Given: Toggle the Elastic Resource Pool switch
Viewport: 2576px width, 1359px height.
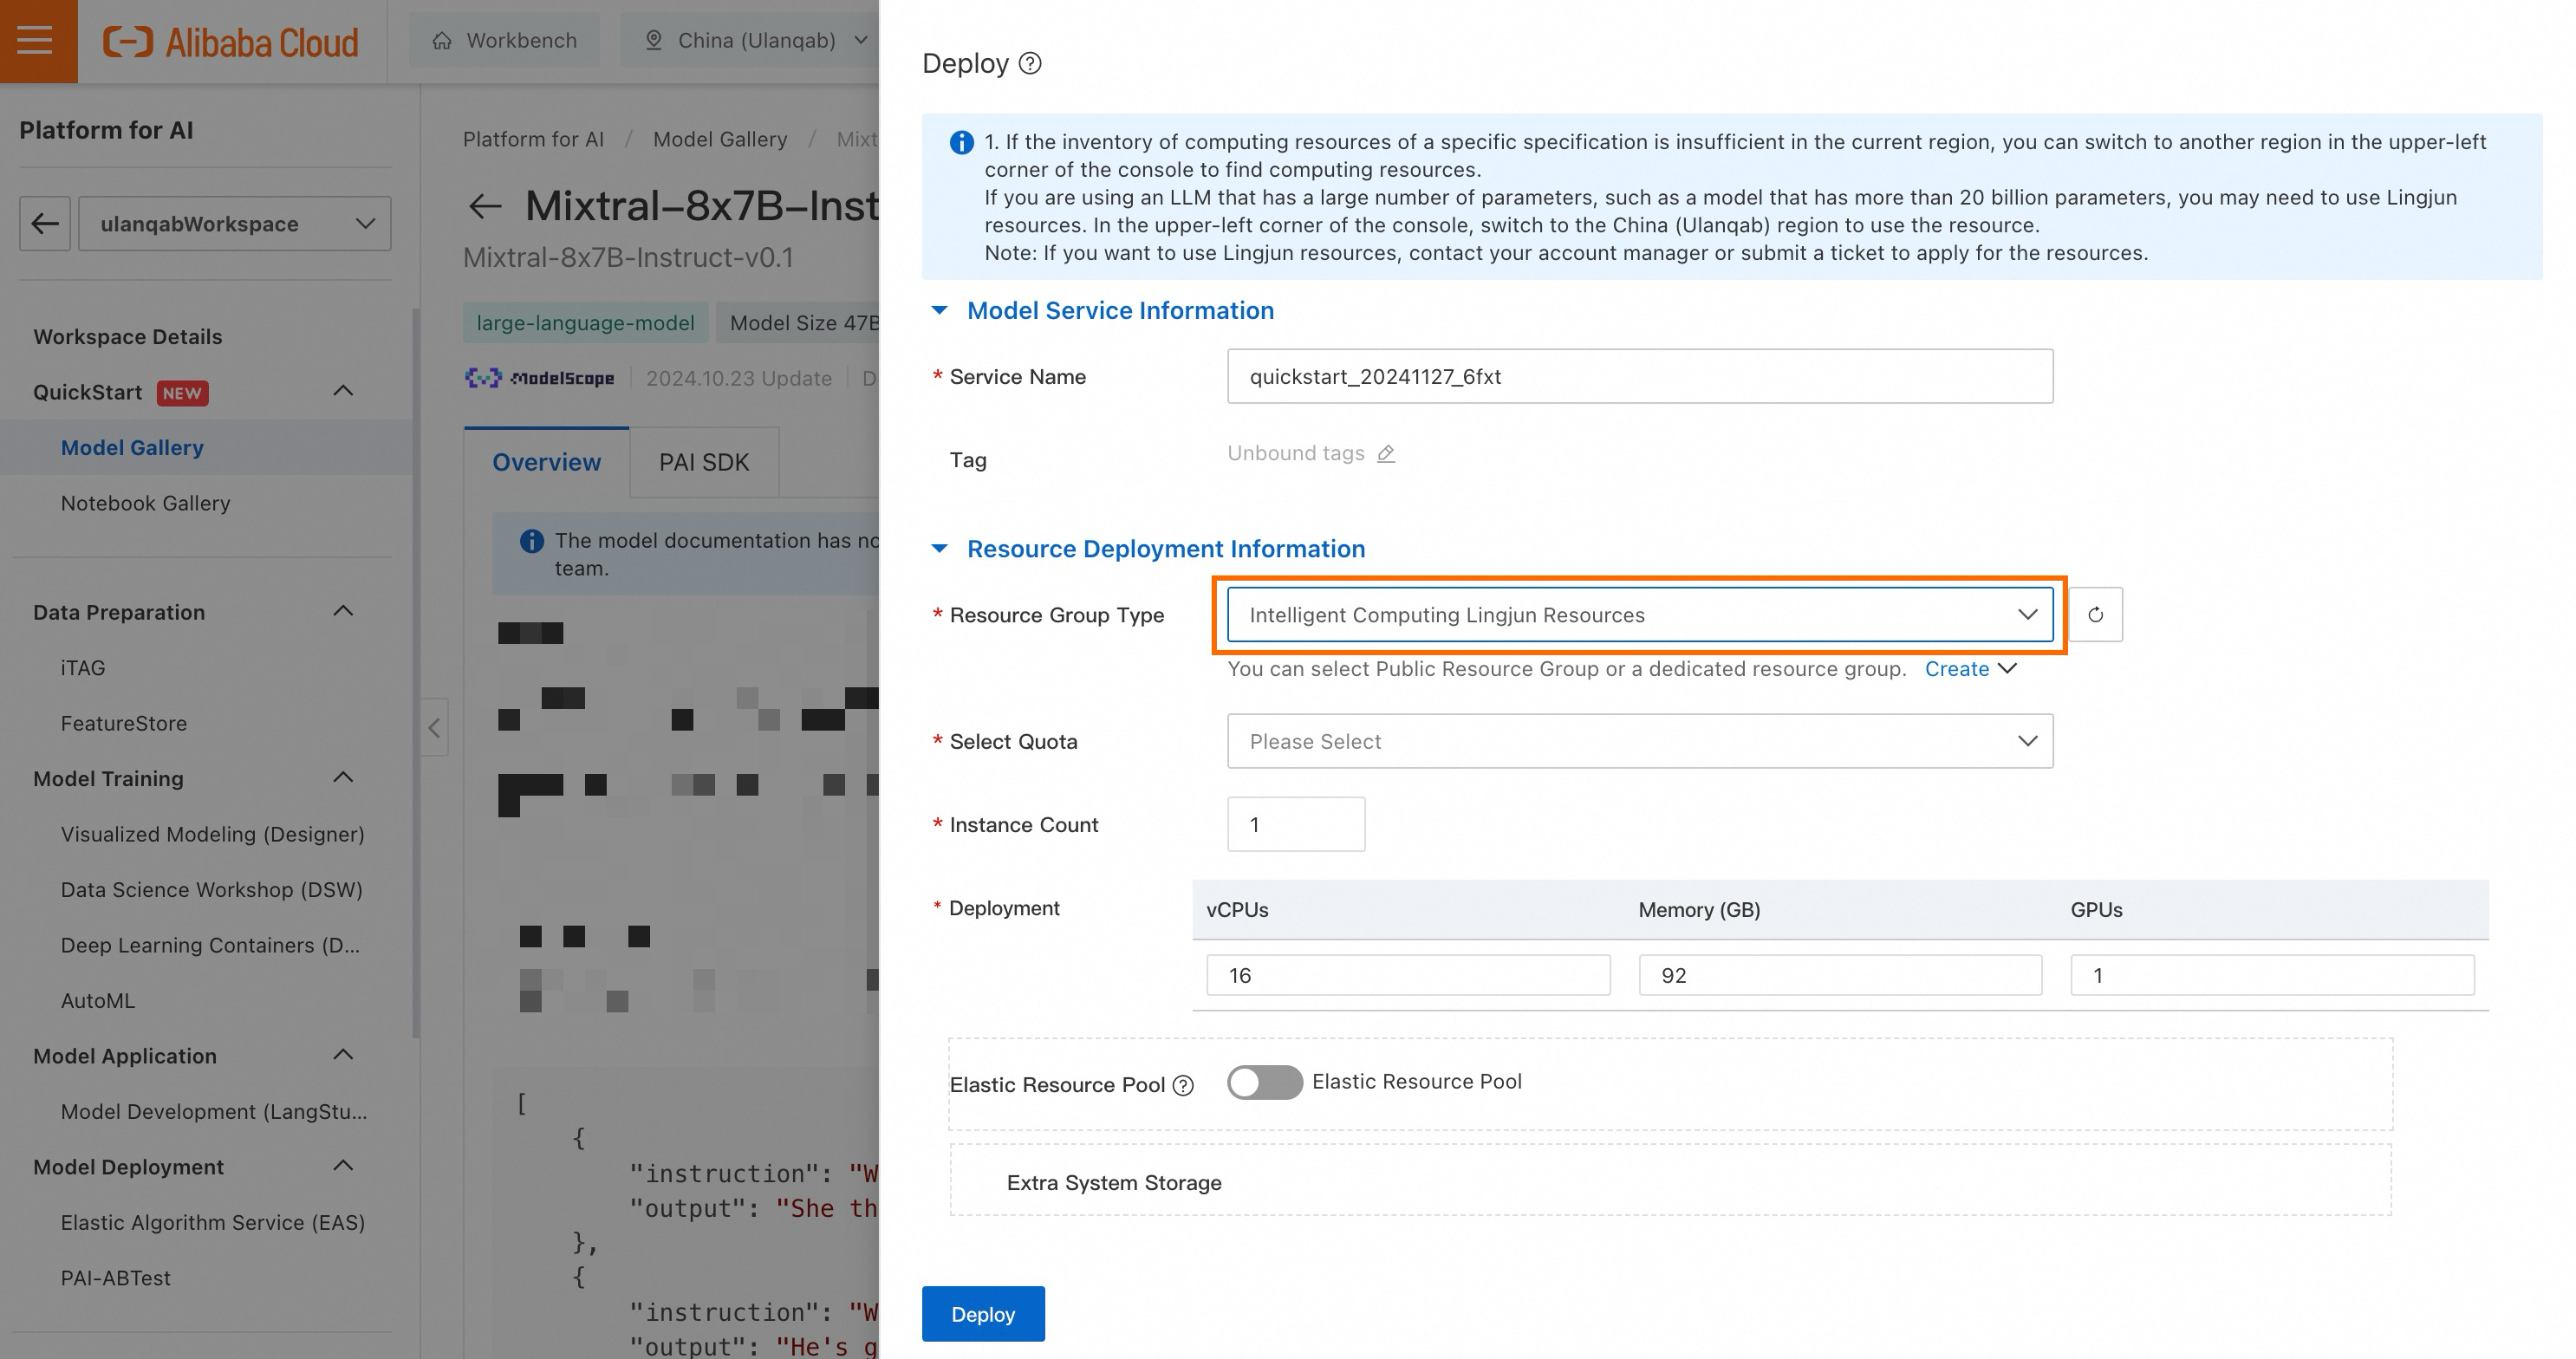Looking at the screenshot, I should point(1264,1082).
